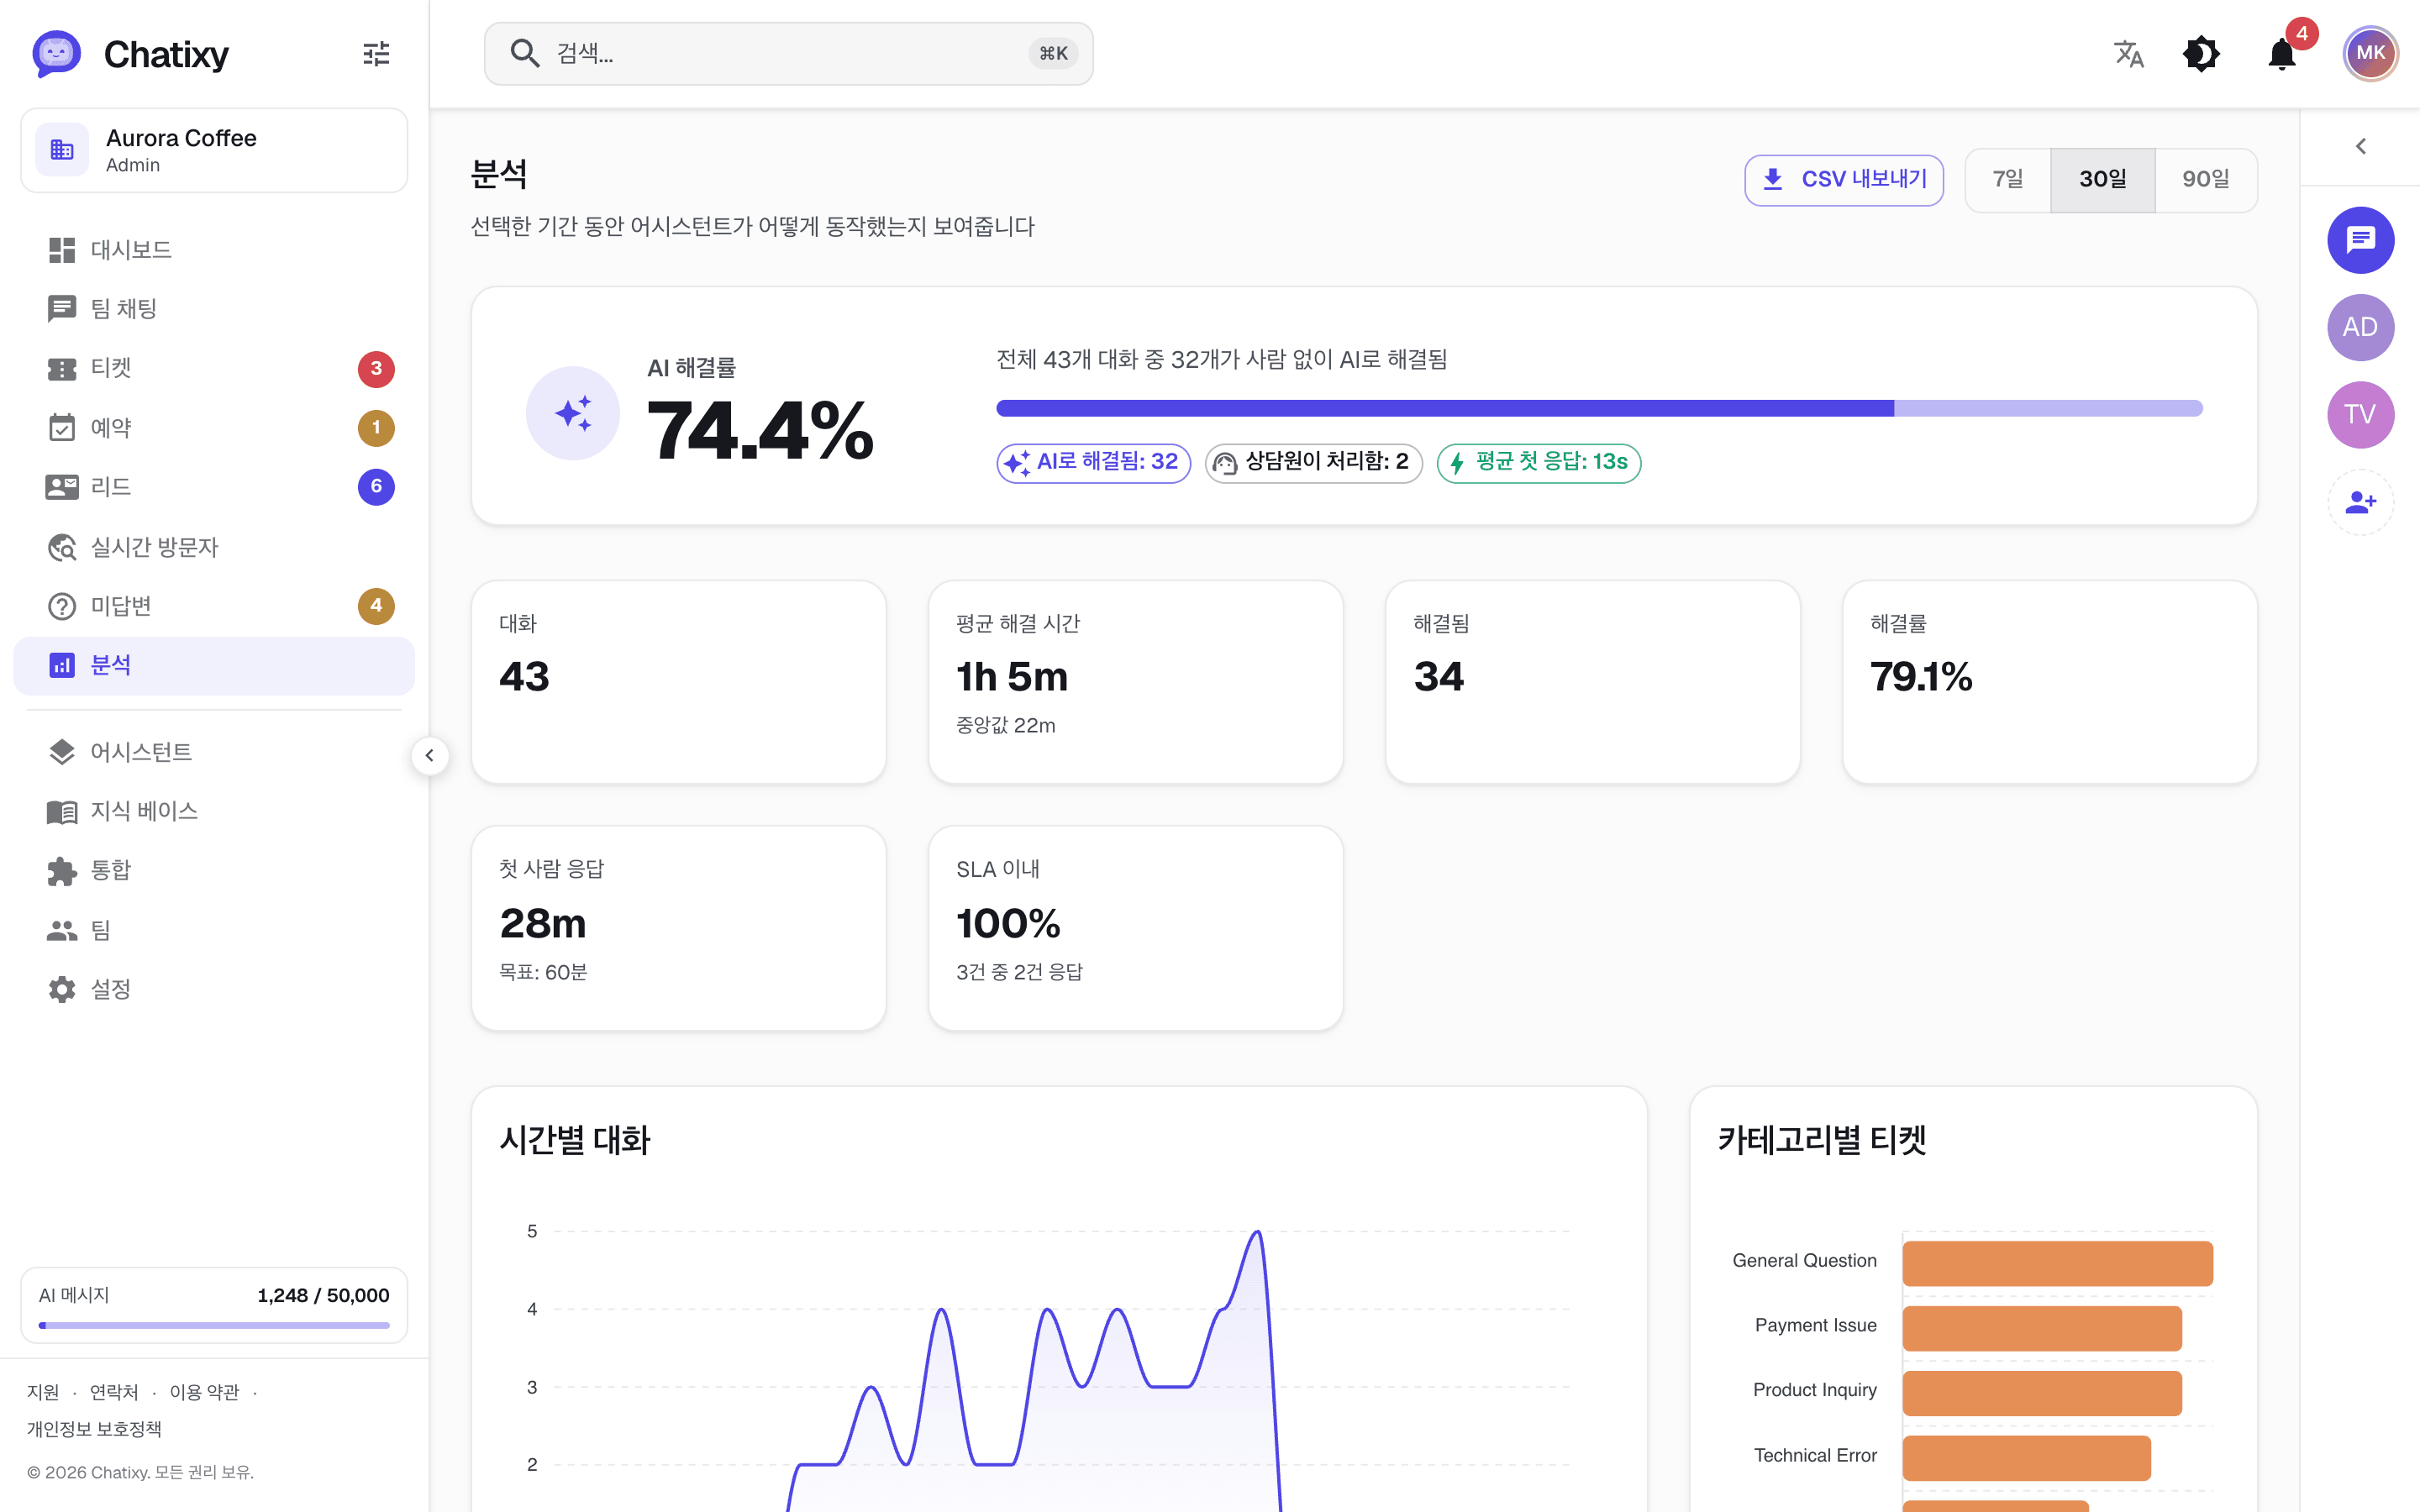Click the 1,248 / 50,000 usage value

point(323,1296)
